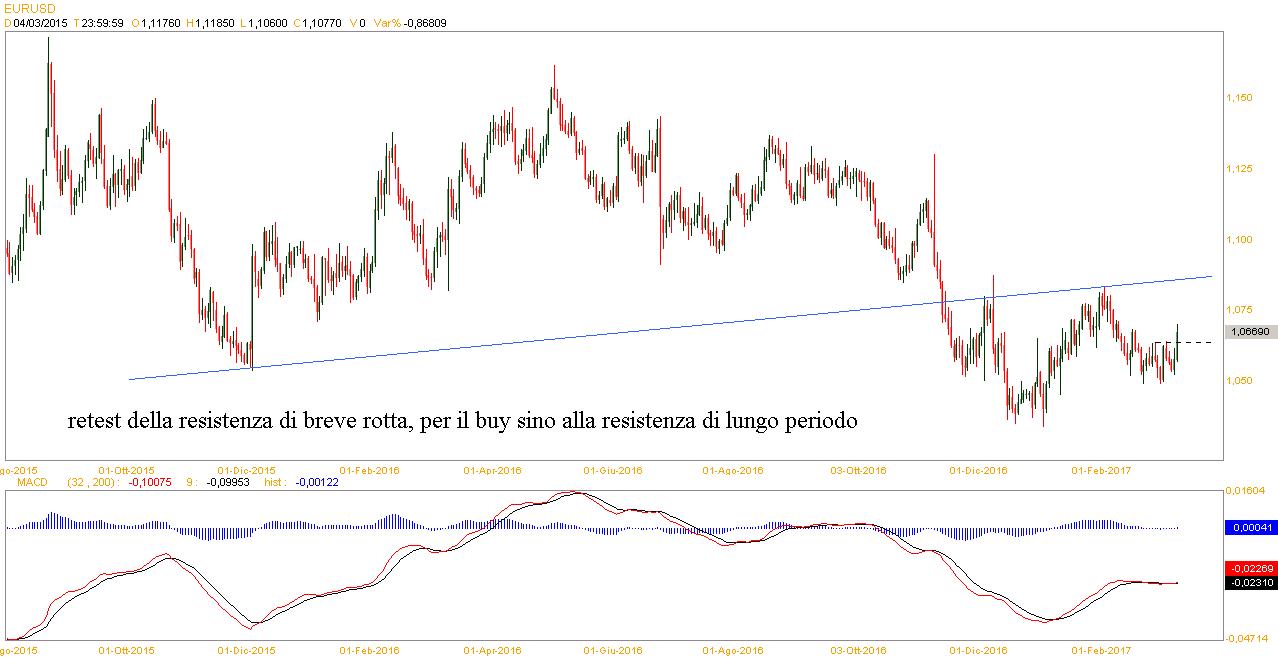The width and height of the screenshot is (1278, 668).
Task: Click the 1,150 price axis label
Action: [1238, 98]
